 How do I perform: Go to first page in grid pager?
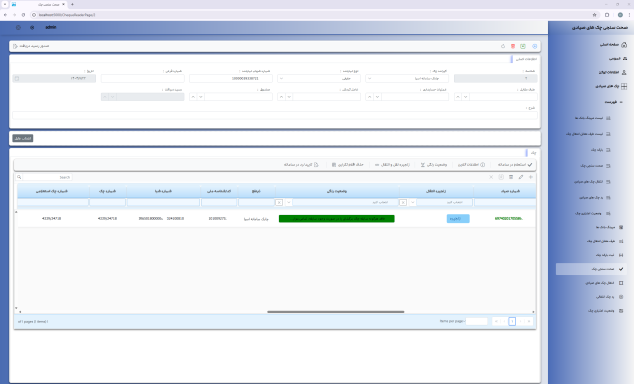[x=496, y=321]
